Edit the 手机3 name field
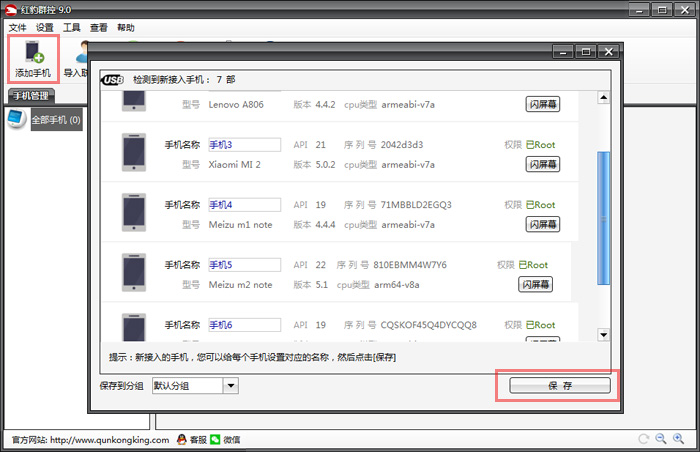 [x=245, y=145]
